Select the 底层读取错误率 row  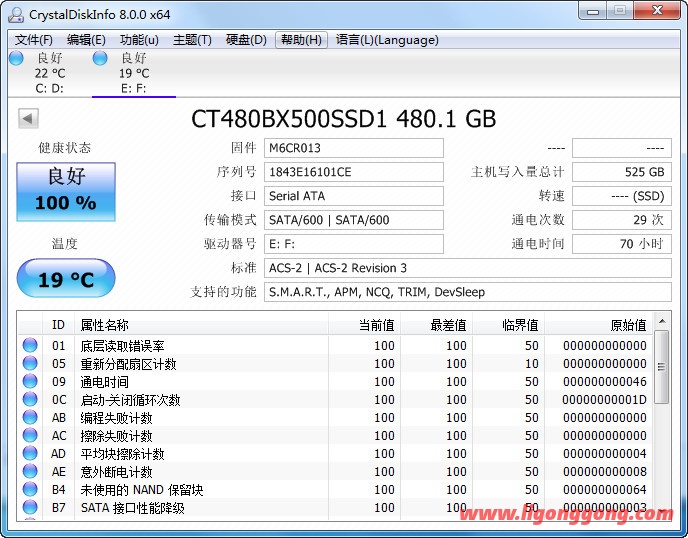(335, 345)
